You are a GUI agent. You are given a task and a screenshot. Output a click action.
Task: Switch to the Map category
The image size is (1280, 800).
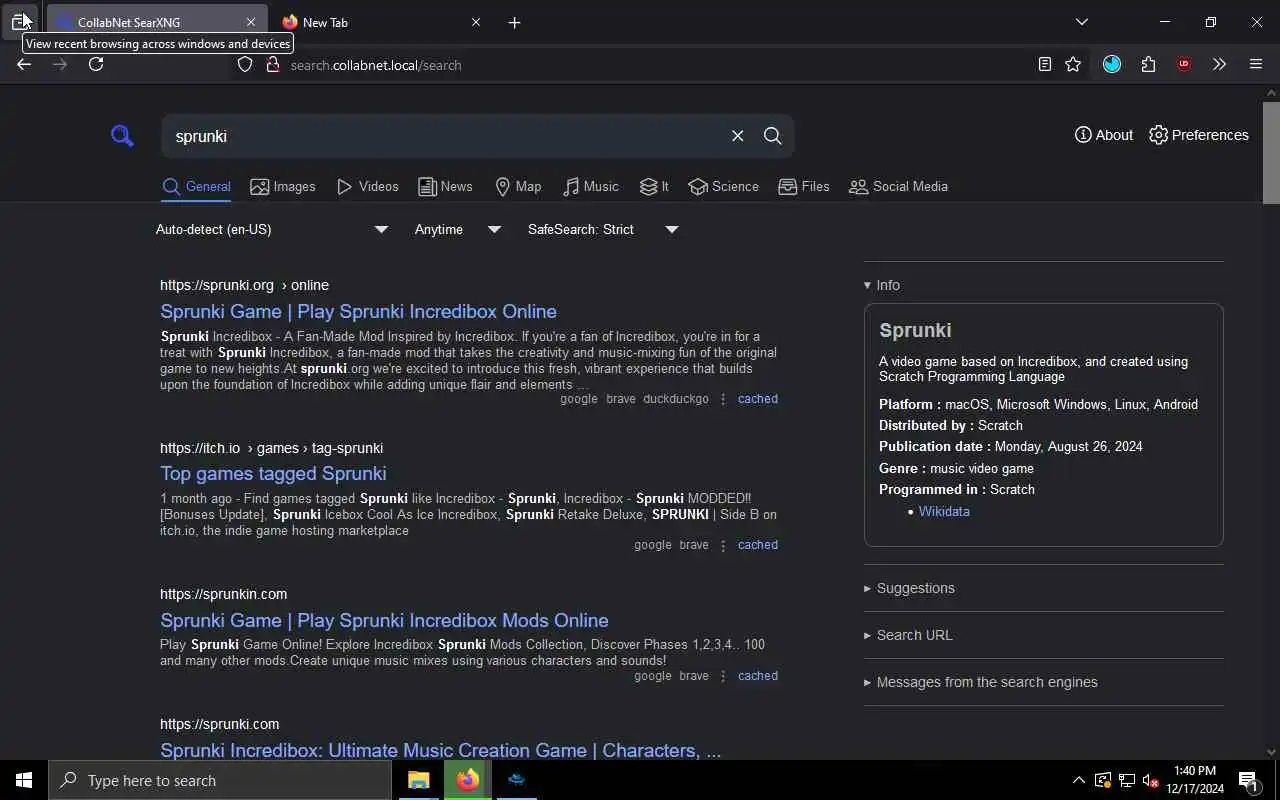518,187
